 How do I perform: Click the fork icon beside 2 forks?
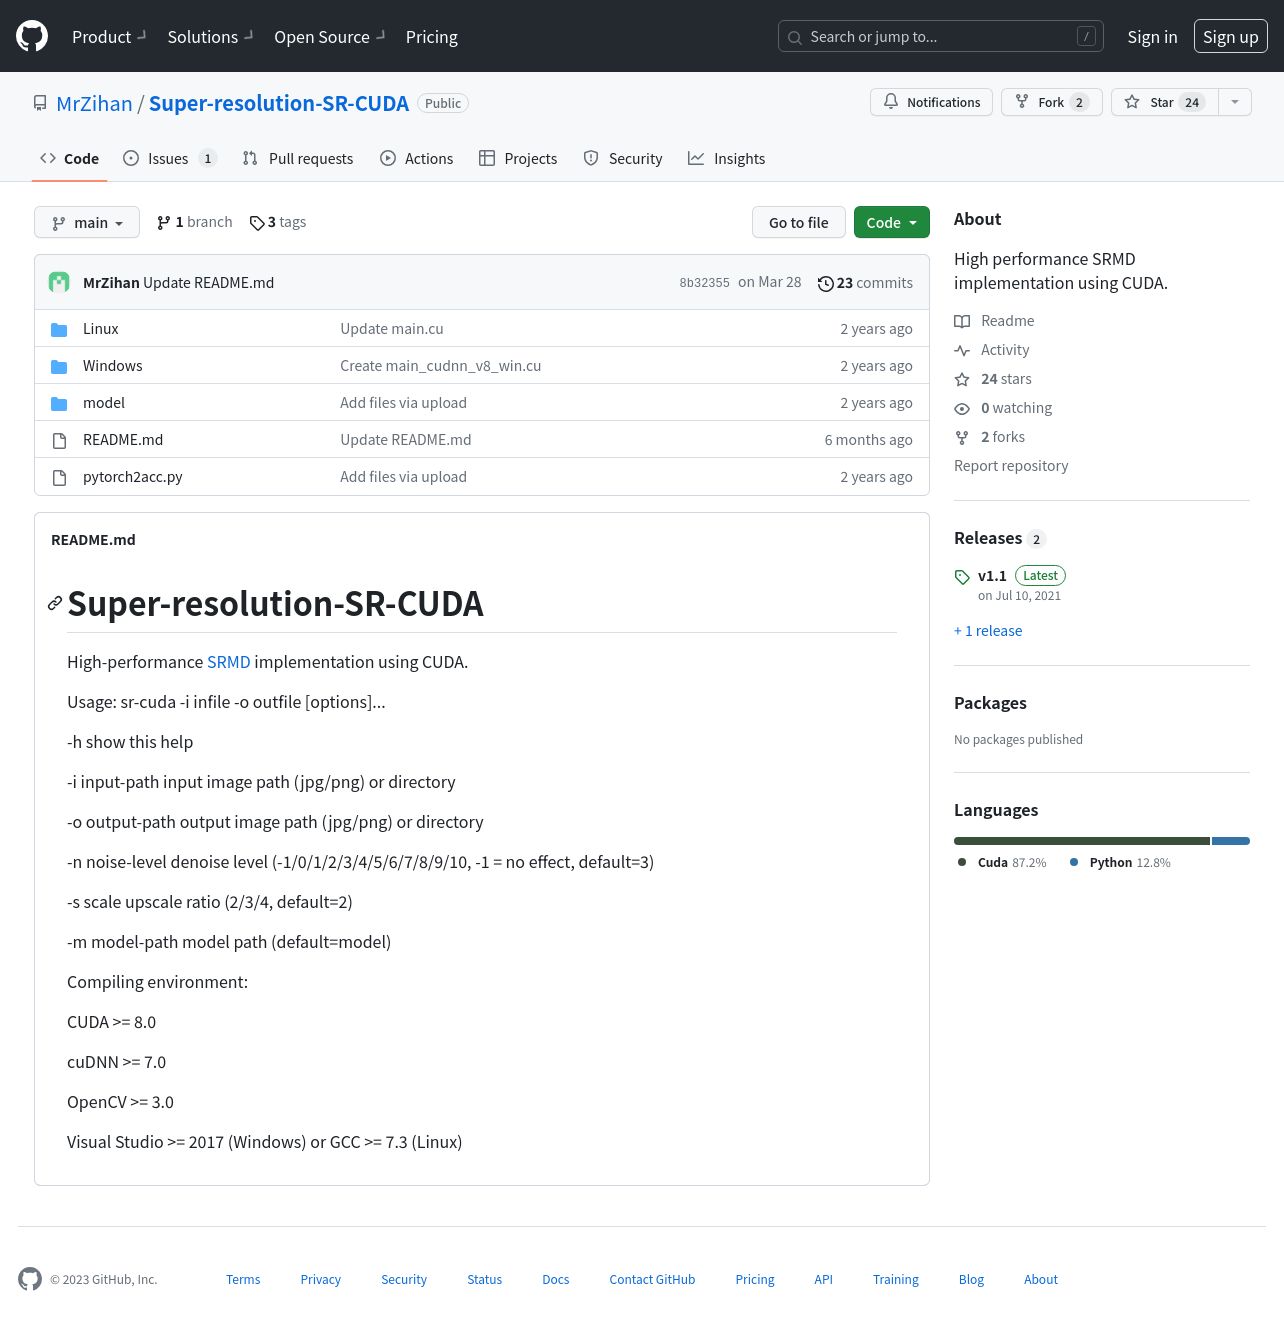click(x=962, y=437)
